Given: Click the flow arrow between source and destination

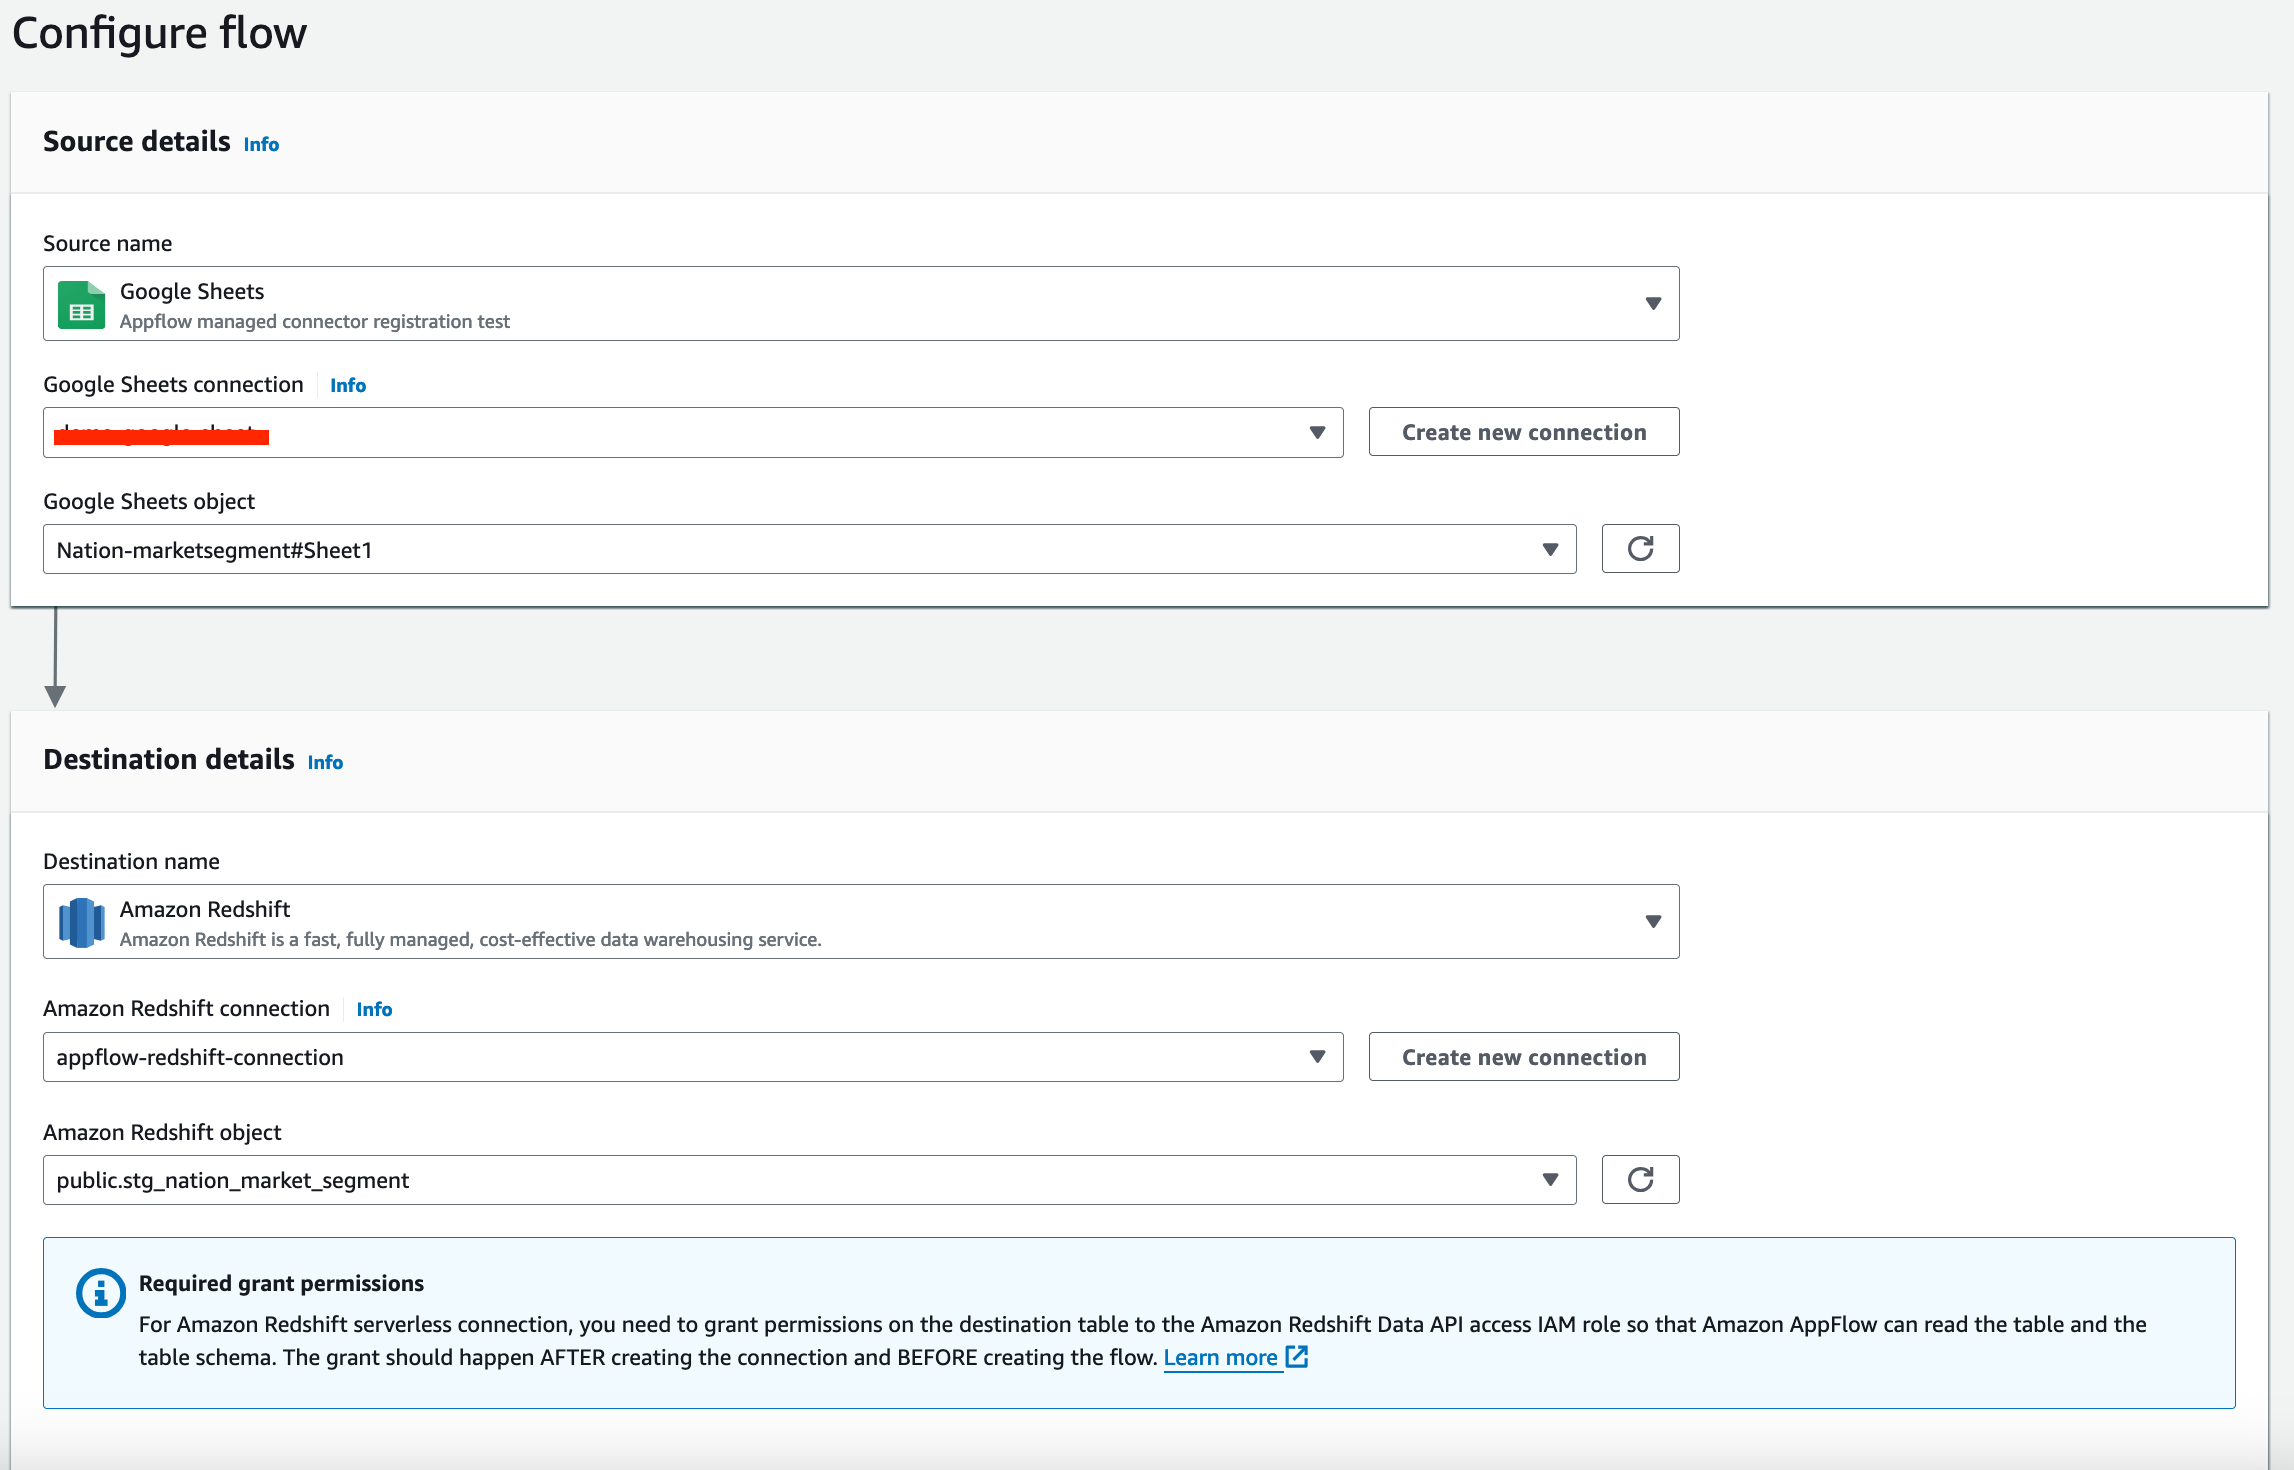Looking at the screenshot, I should [x=56, y=658].
